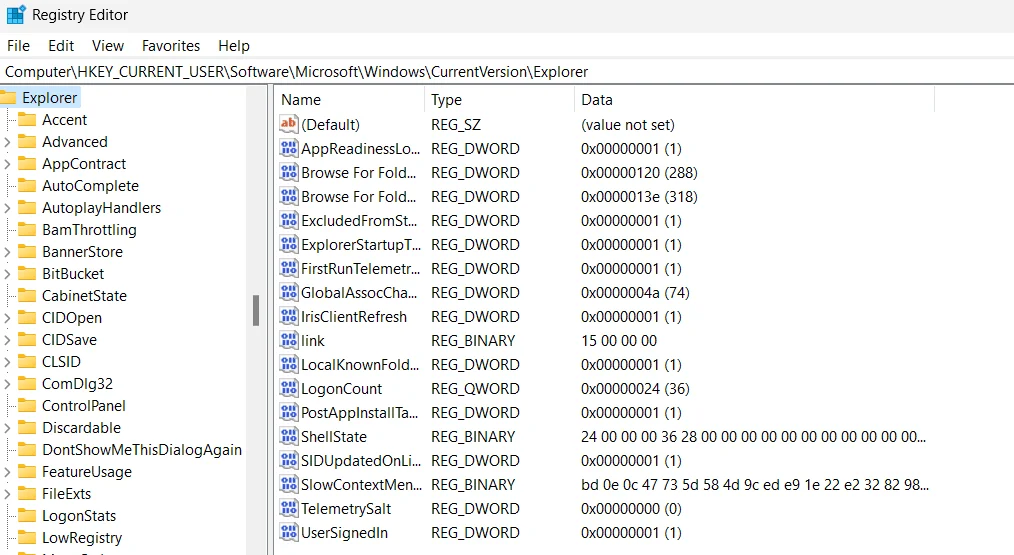Expand the ComDlg32 key
Image resolution: width=1014 pixels, height=555 pixels.
coord(7,384)
